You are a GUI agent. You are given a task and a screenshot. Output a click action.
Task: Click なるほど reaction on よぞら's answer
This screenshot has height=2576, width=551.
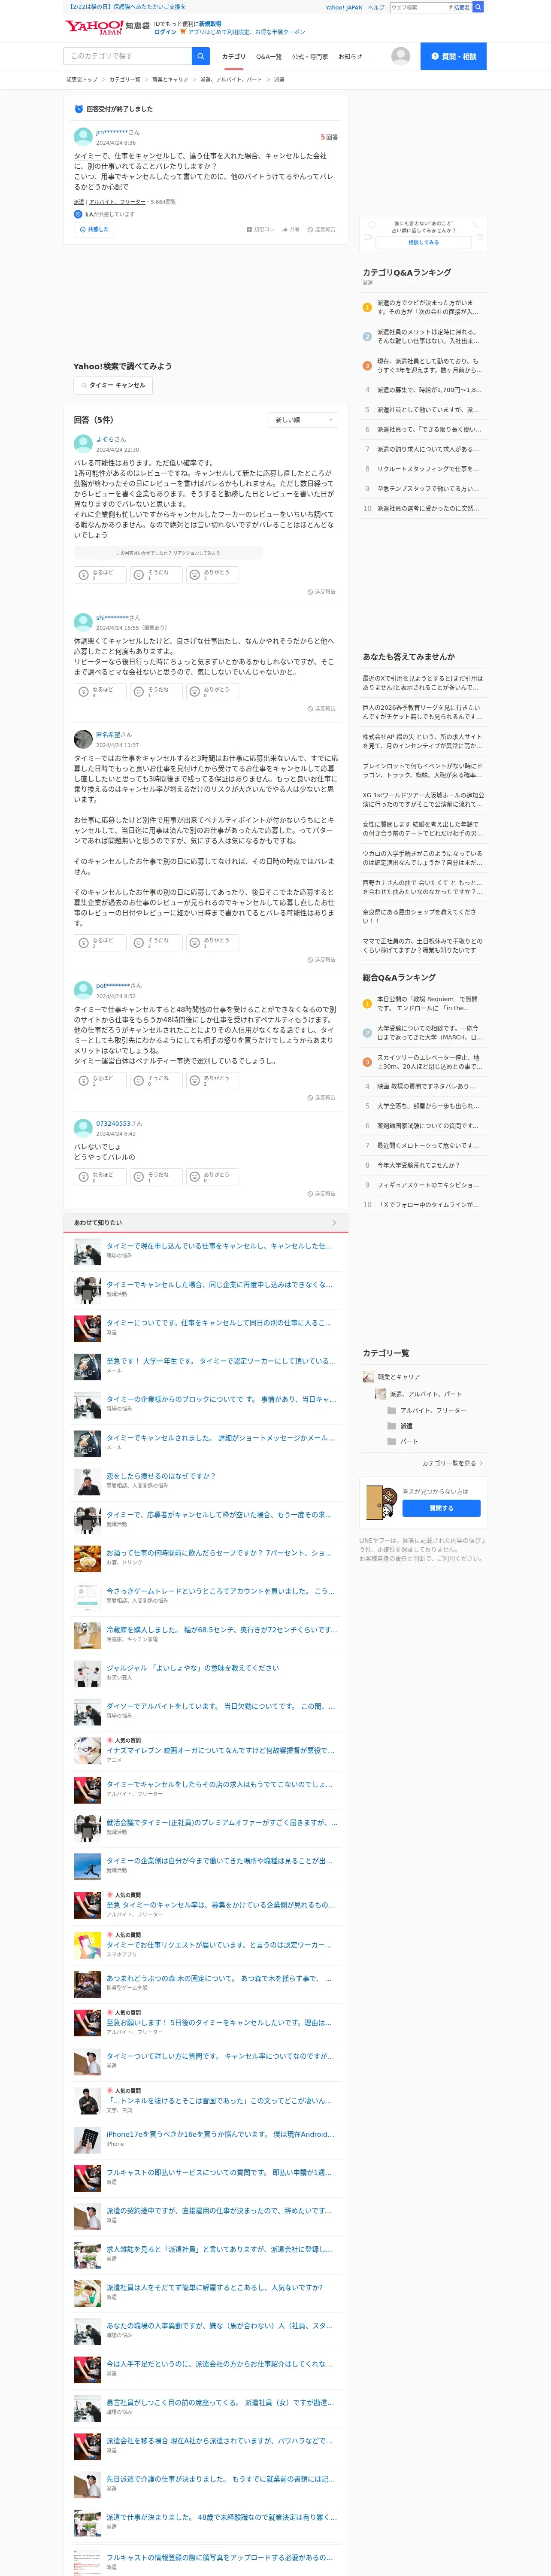(x=100, y=574)
